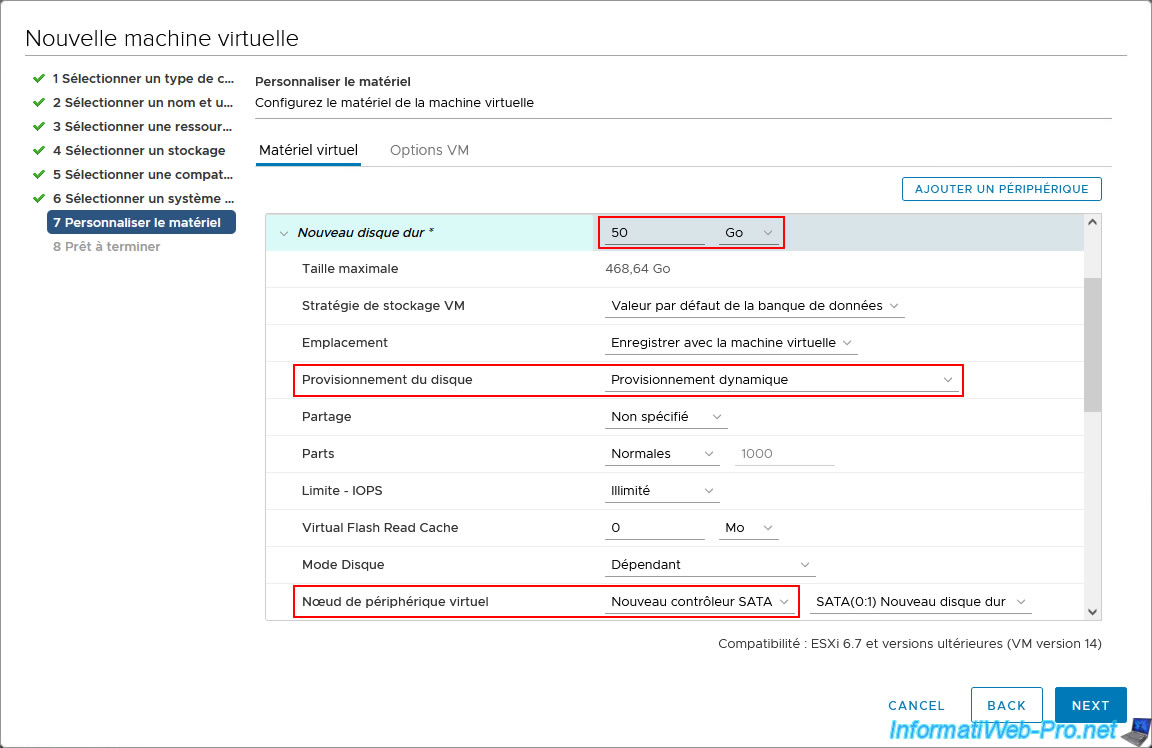The image size is (1152, 748).
Task: Expand Provisionnement du disque dropdown
Action: pos(781,380)
